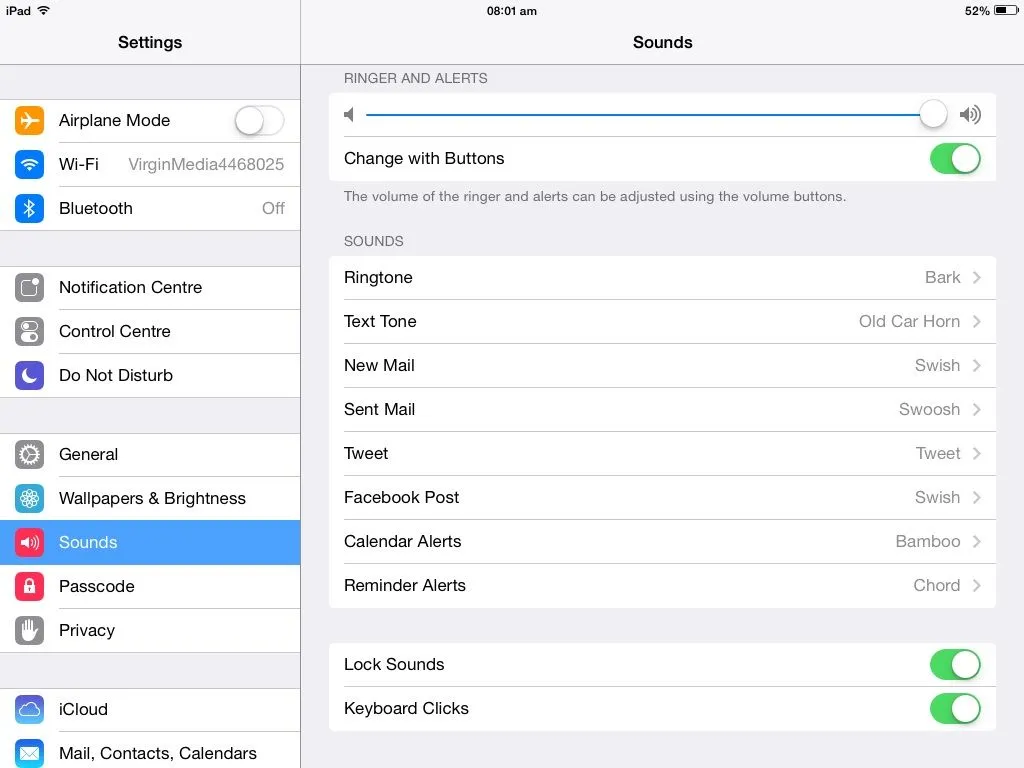Tap the Bluetooth icon in sidebar
Image resolution: width=1024 pixels, height=768 pixels.
tap(30, 208)
